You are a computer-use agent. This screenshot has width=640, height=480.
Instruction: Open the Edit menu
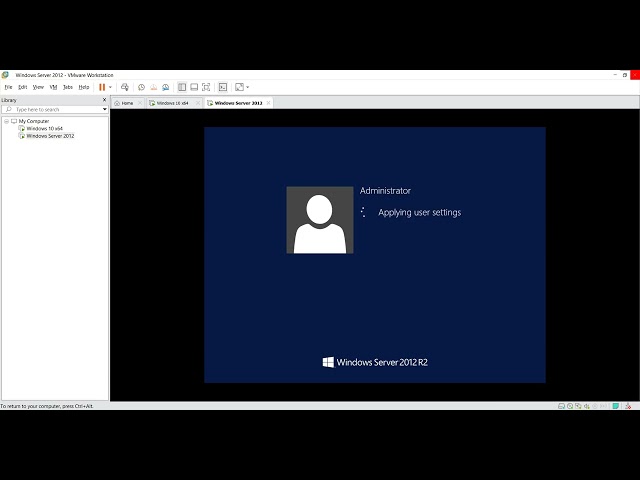(22, 87)
